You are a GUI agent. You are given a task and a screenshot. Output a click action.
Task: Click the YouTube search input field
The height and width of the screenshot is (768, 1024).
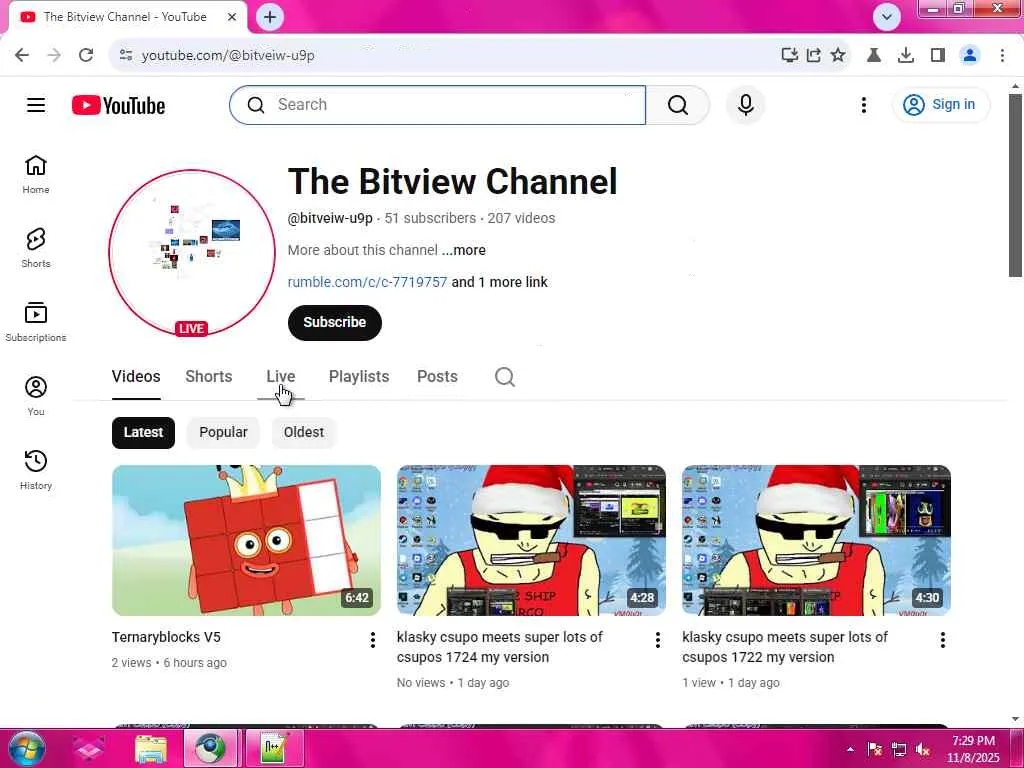tap(438, 104)
